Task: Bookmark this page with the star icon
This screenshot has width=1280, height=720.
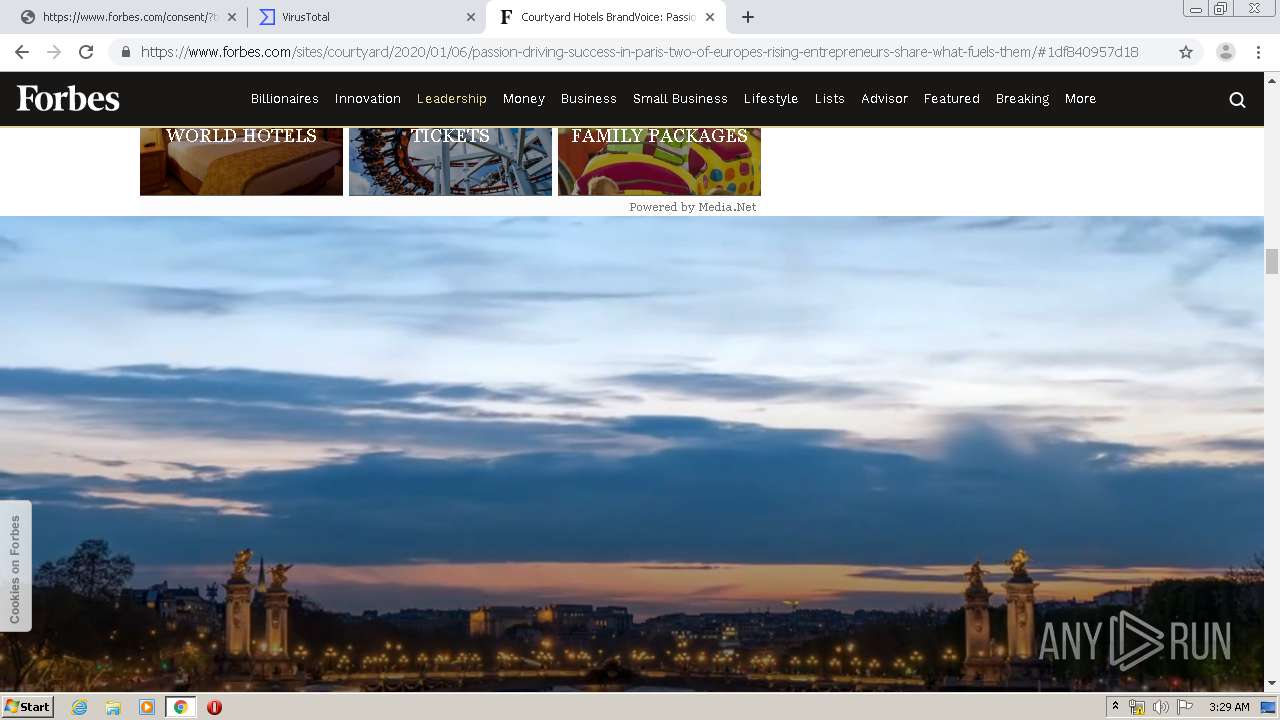Action: 1186,52
